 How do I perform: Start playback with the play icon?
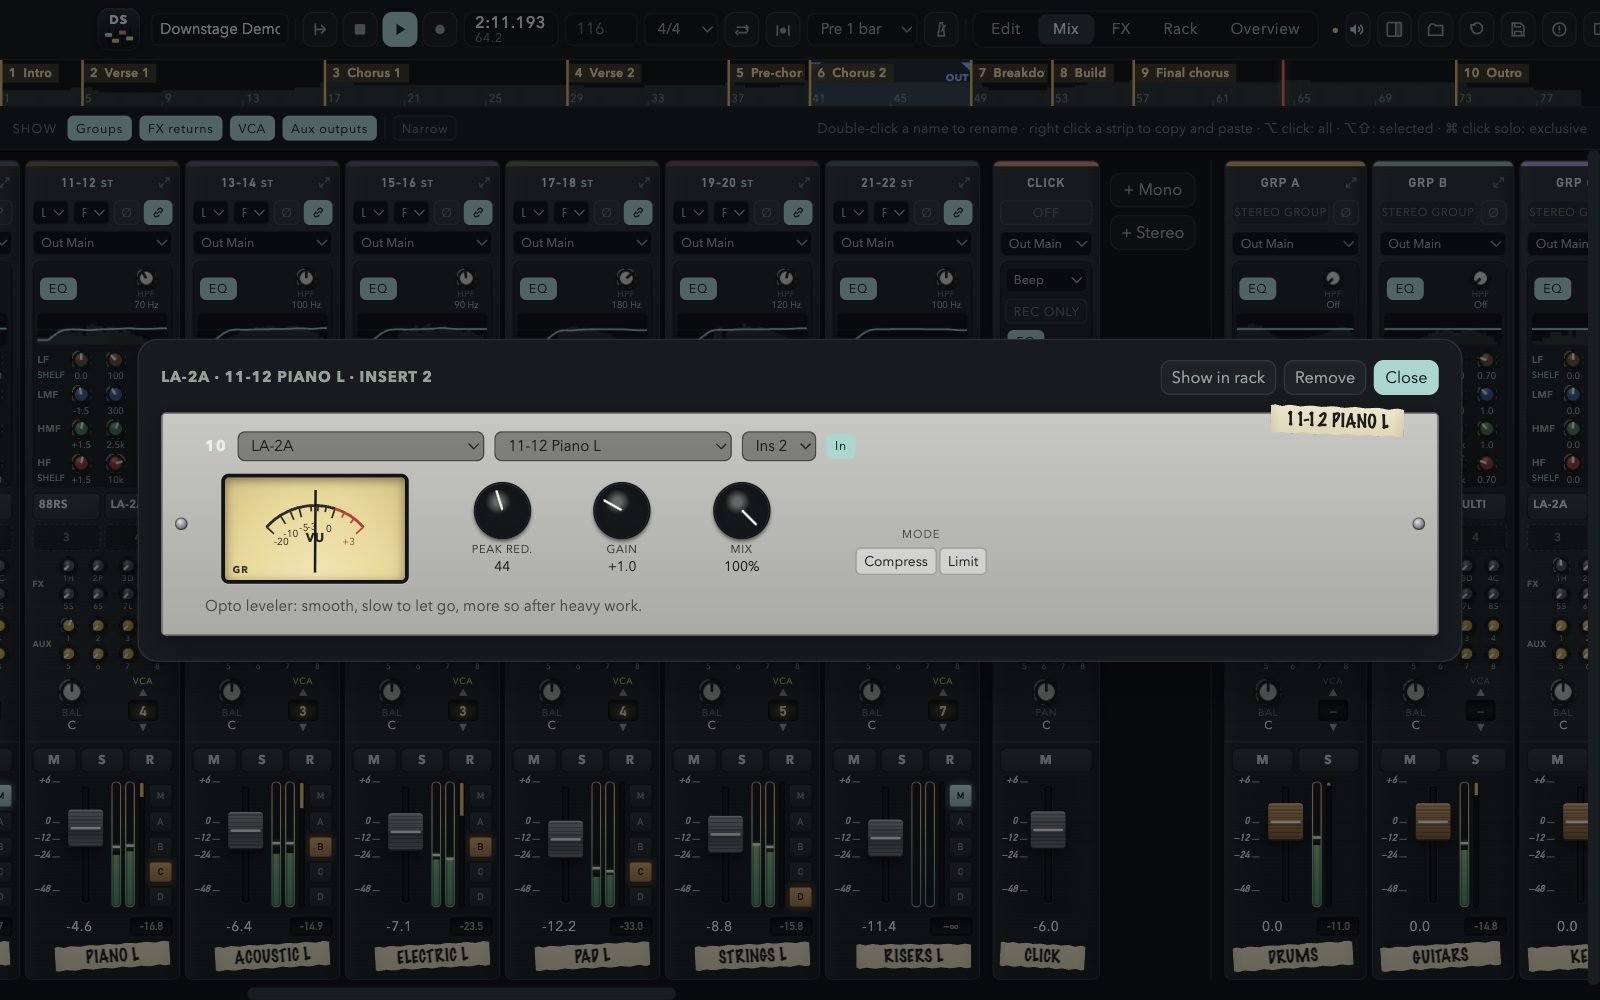[400, 29]
